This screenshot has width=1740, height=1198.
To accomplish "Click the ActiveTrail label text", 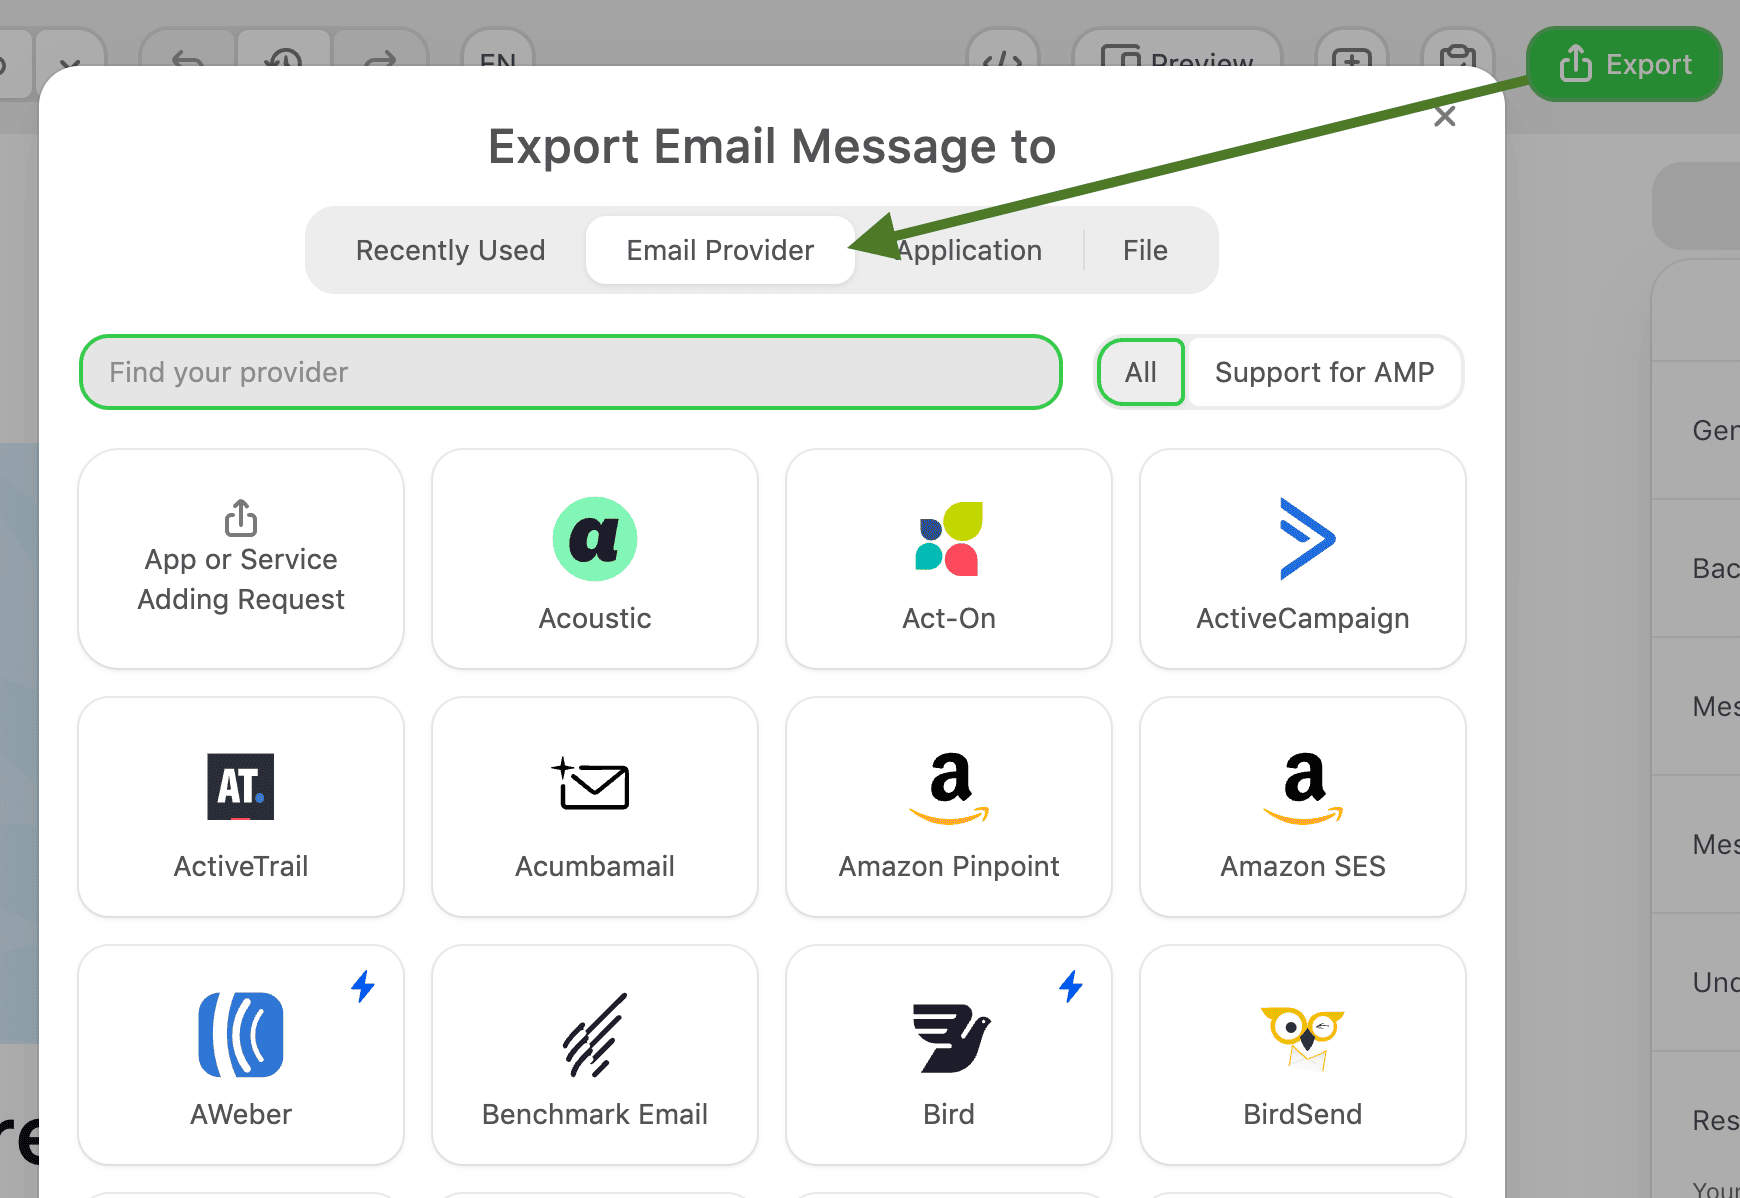I will pyautogui.click(x=241, y=866).
